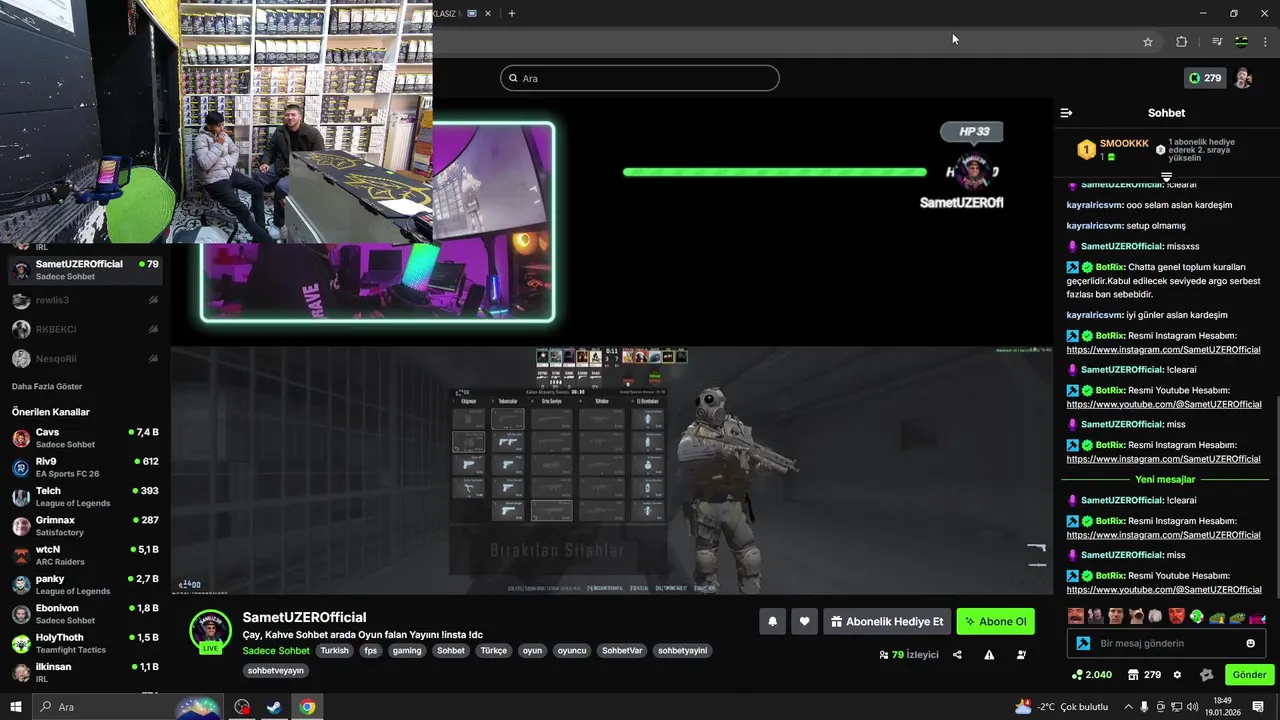Screen dimensions: 1280x720
Task: Open the emoji picker in chat input
Action: [x=1251, y=643]
